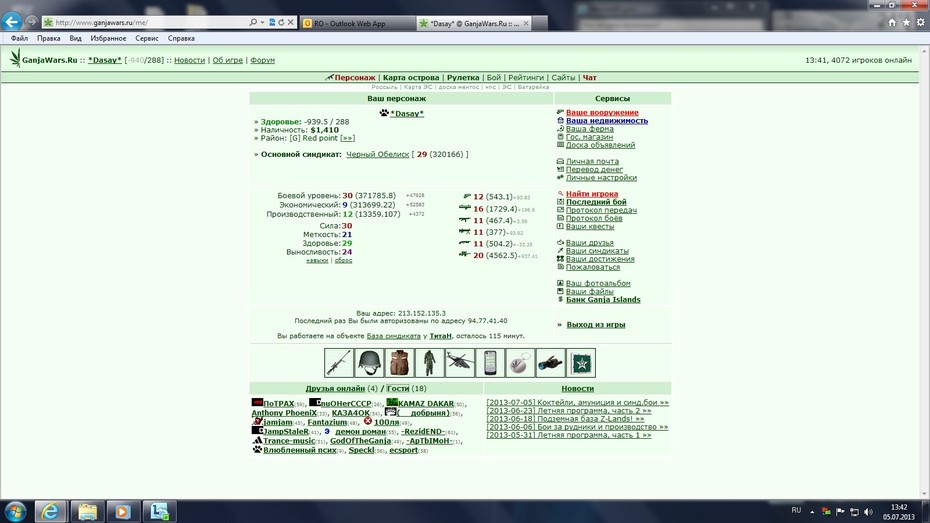Open browser home page icon
This screenshot has width=930, height=523.
coord(891,23)
